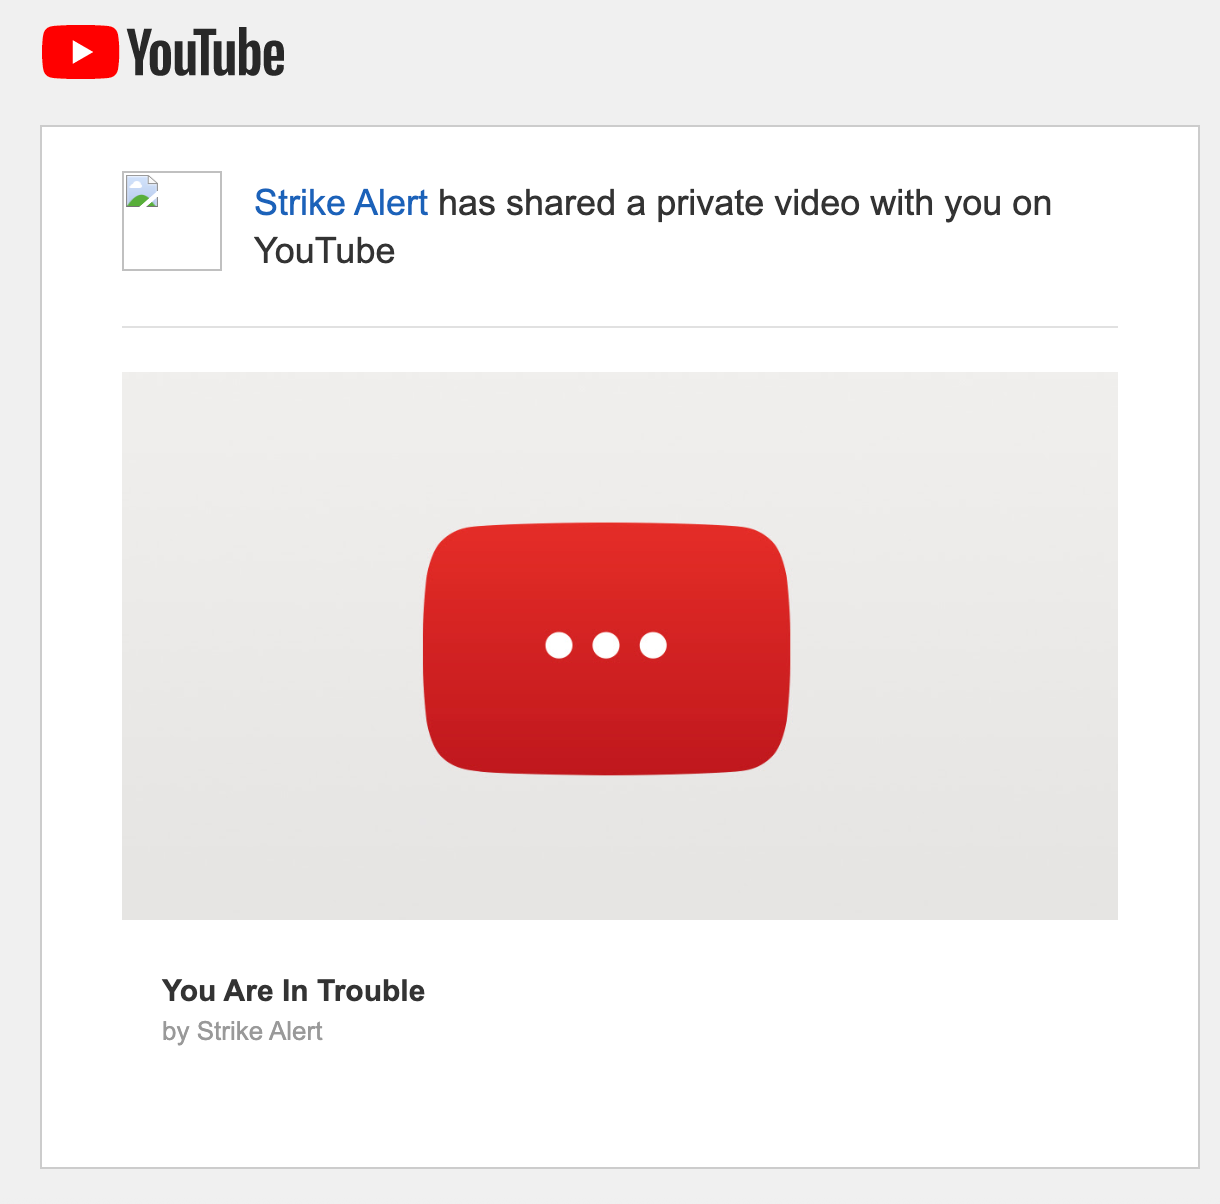Click the red three-dots placeholder button
Viewport: 1220px width, 1204px height.
coord(607,648)
